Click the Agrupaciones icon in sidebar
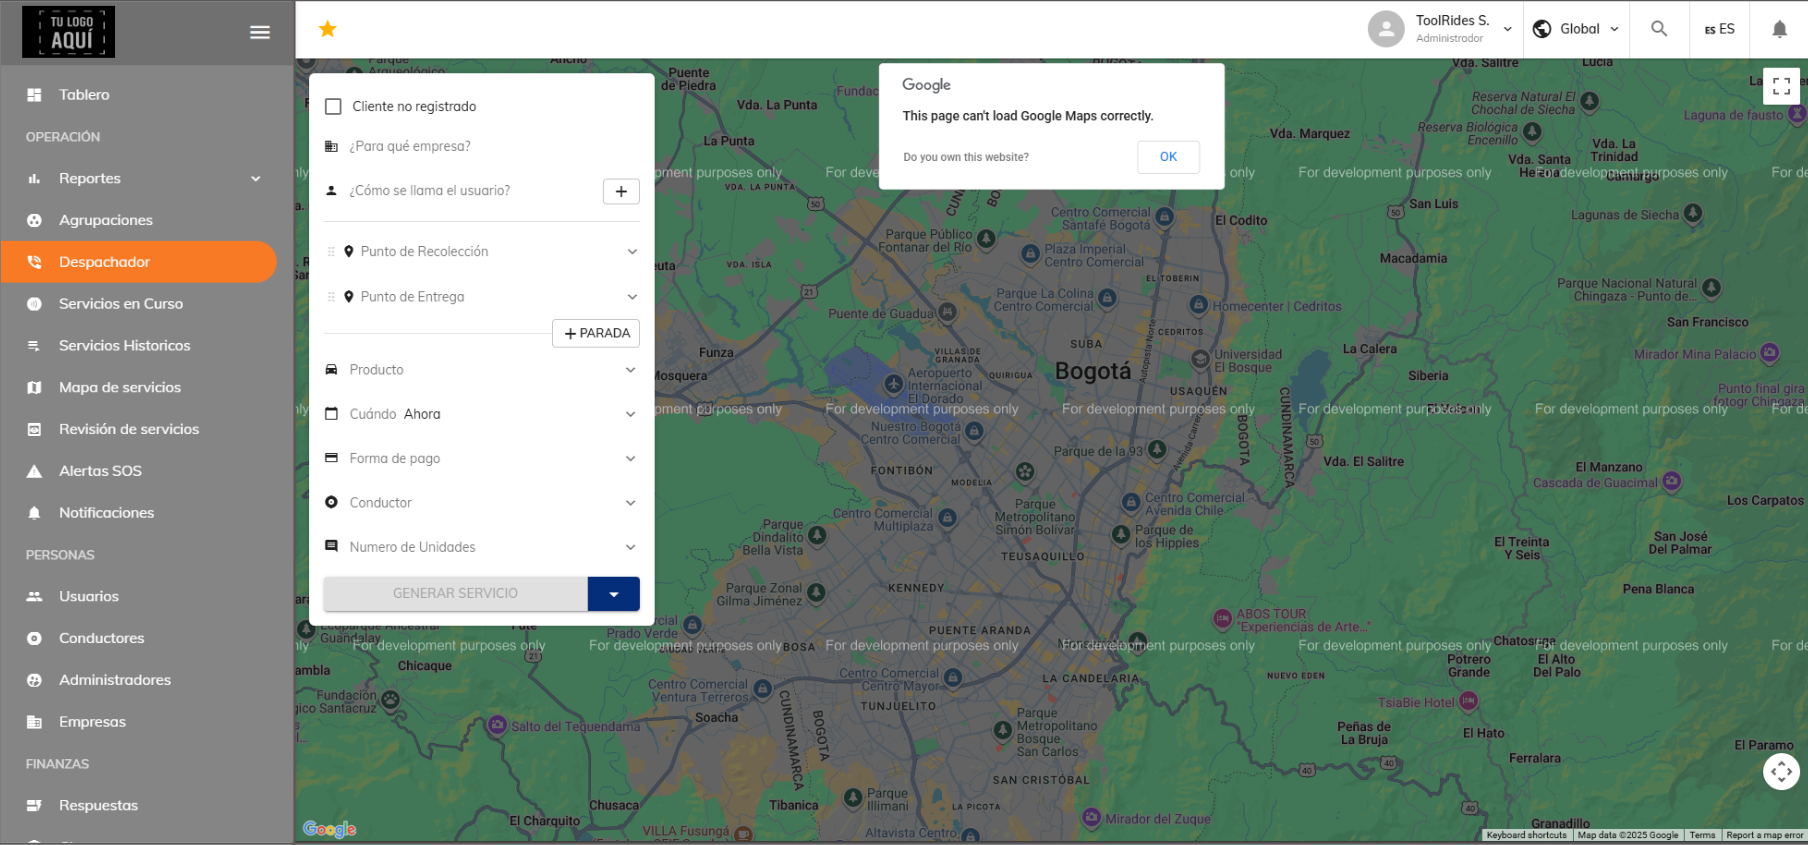The width and height of the screenshot is (1808, 845). click(x=34, y=220)
